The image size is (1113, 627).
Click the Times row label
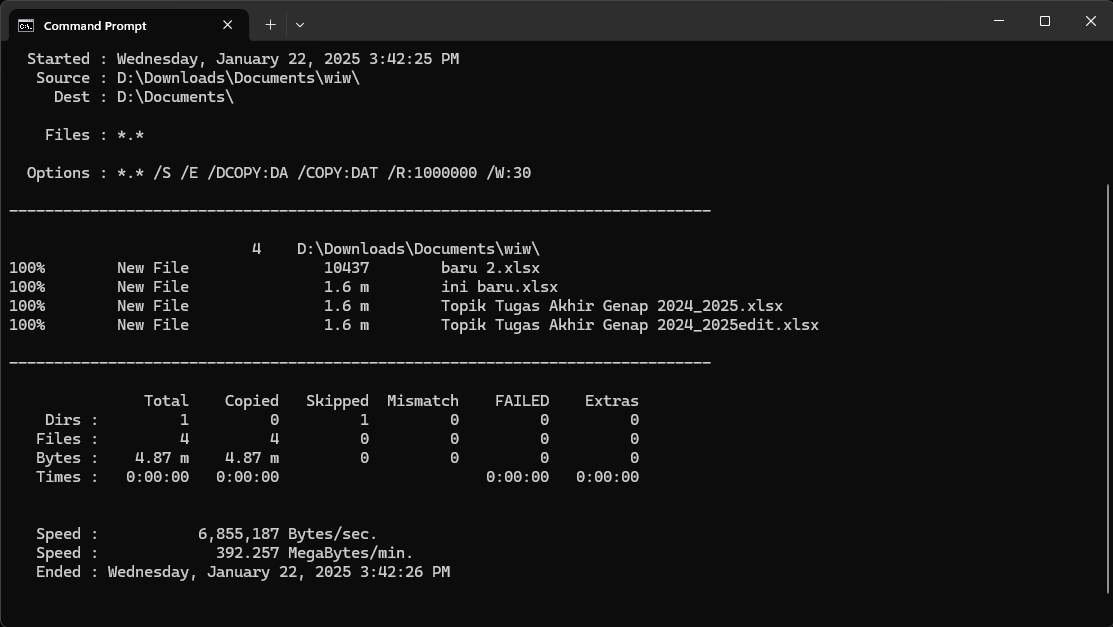click(x=58, y=477)
